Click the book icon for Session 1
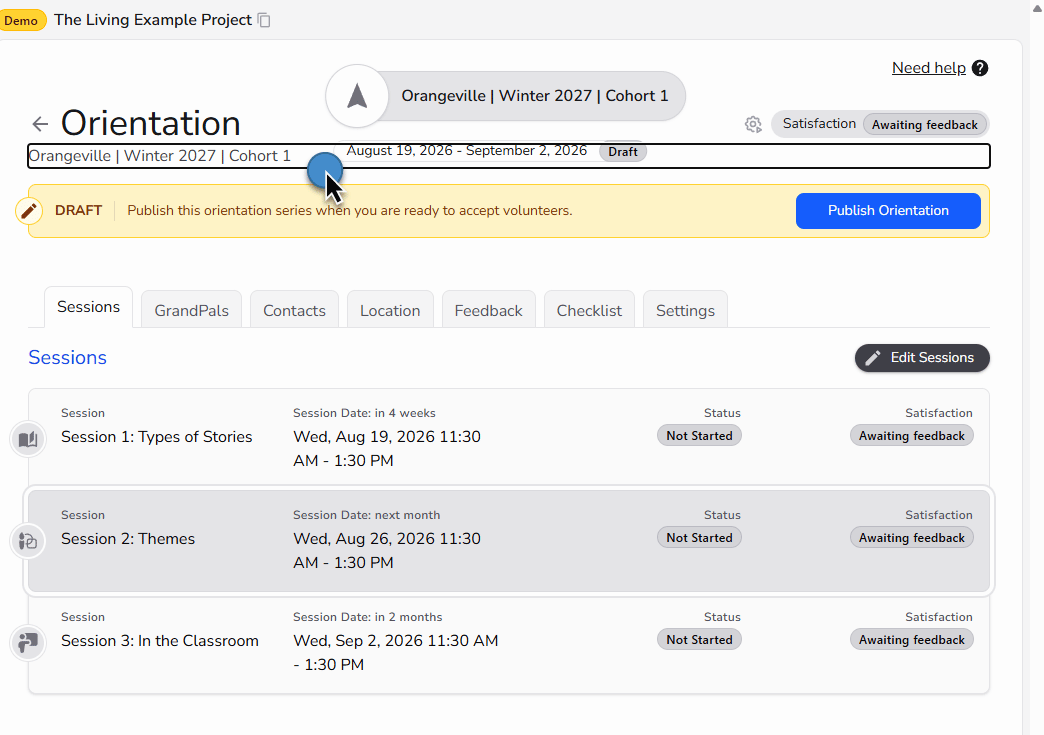This screenshot has height=735, width=1044. (28, 439)
